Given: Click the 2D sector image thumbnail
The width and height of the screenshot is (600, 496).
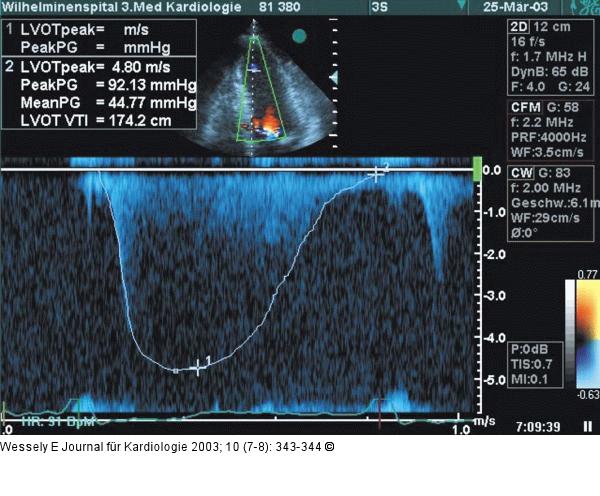Looking at the screenshot, I should (260, 88).
